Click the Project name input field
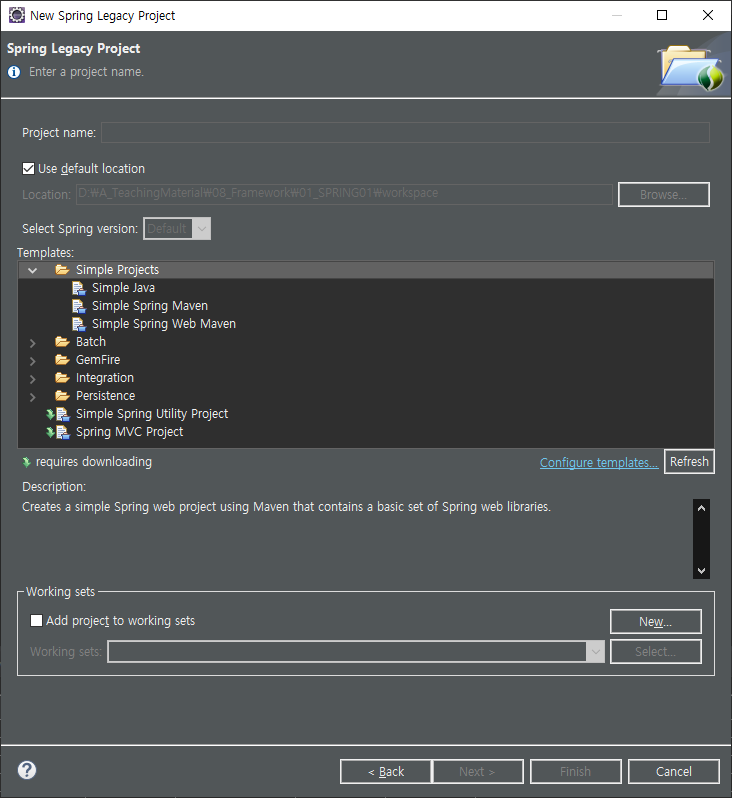This screenshot has height=798, width=732. pos(405,132)
